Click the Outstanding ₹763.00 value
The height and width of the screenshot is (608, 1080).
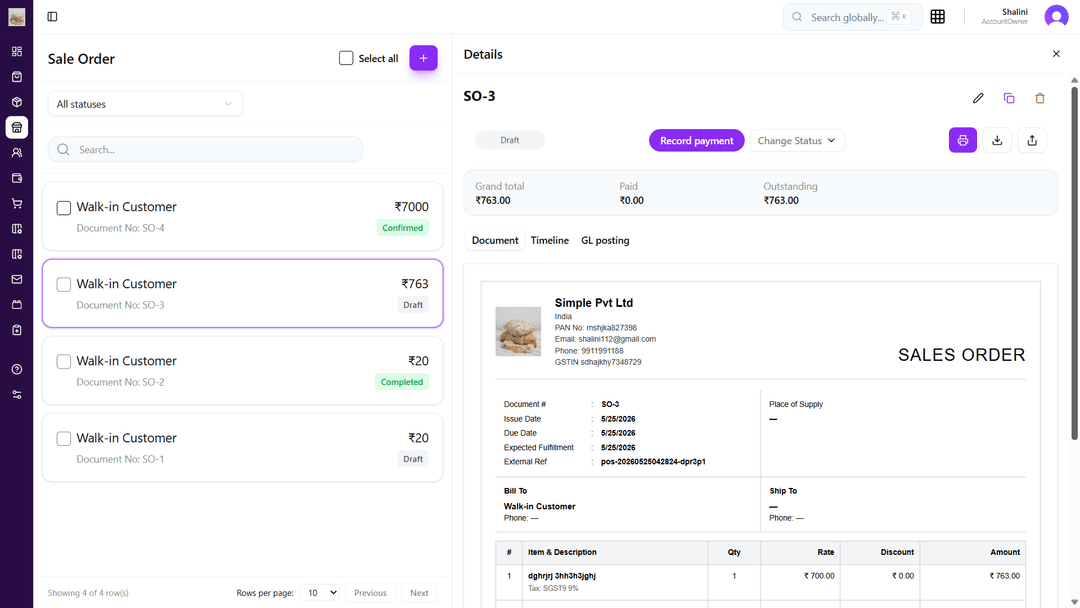(x=781, y=200)
